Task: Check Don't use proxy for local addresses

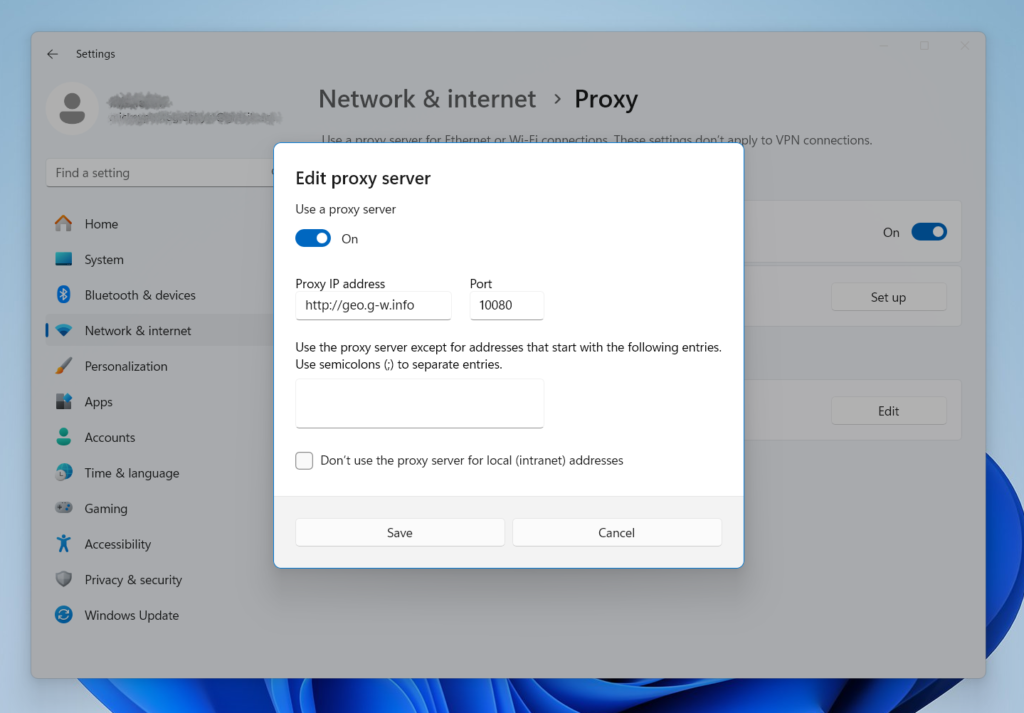Action: (304, 460)
